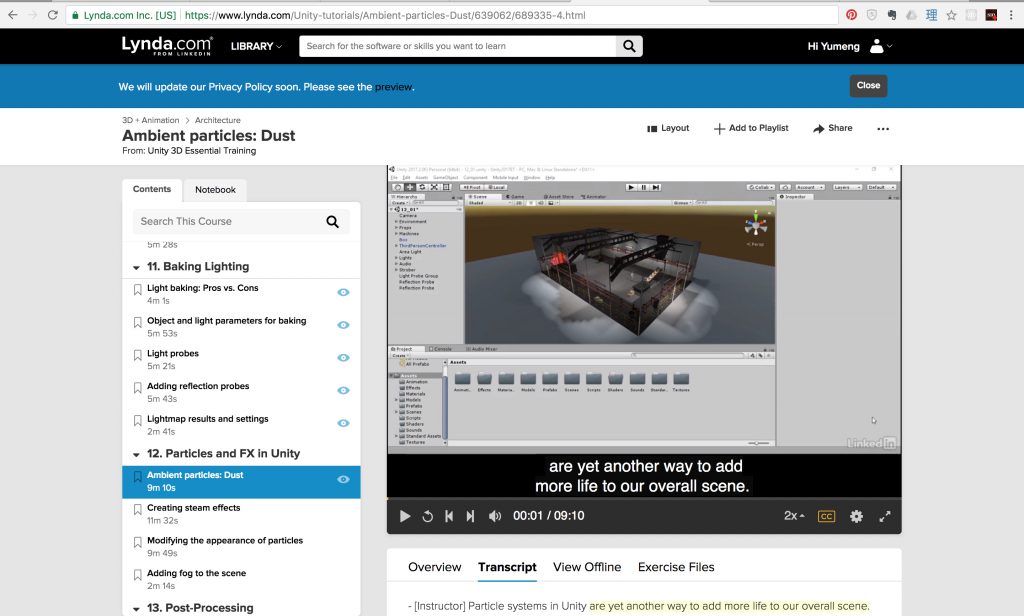Bookmark Lightmap results and settings
The width and height of the screenshot is (1024, 616).
click(137, 420)
